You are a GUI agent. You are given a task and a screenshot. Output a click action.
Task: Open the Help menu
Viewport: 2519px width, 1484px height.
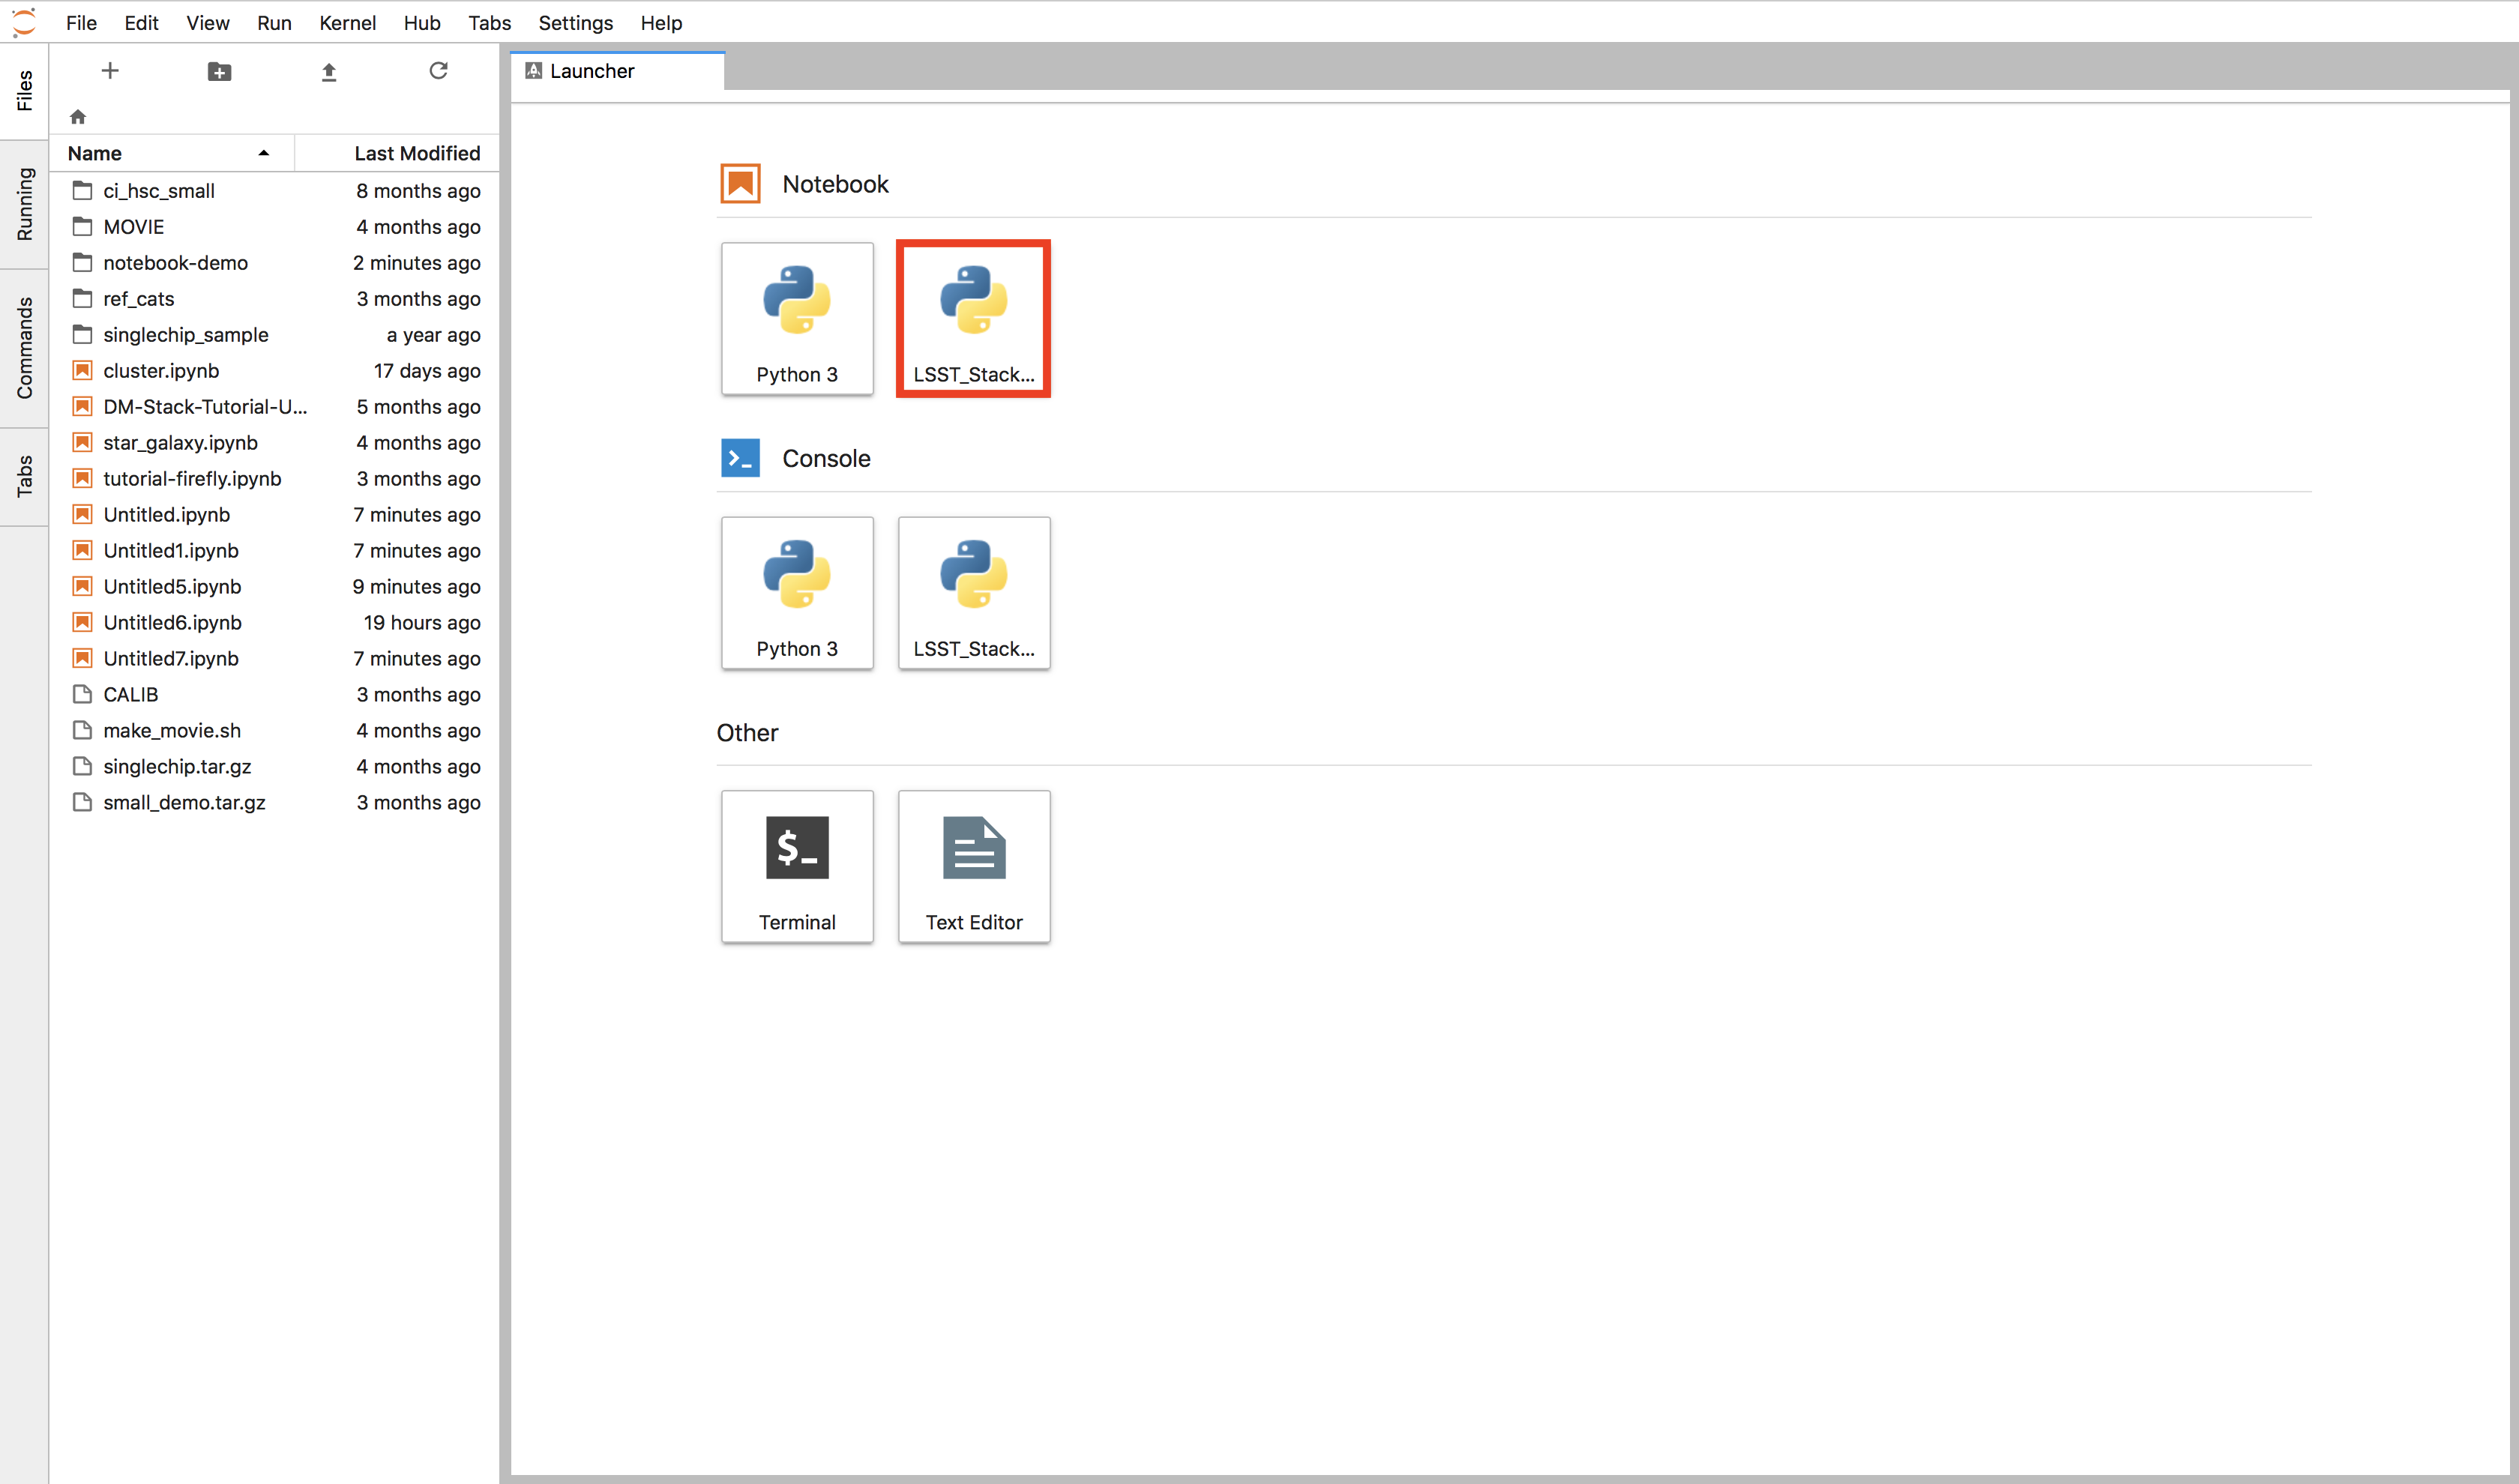(x=661, y=22)
